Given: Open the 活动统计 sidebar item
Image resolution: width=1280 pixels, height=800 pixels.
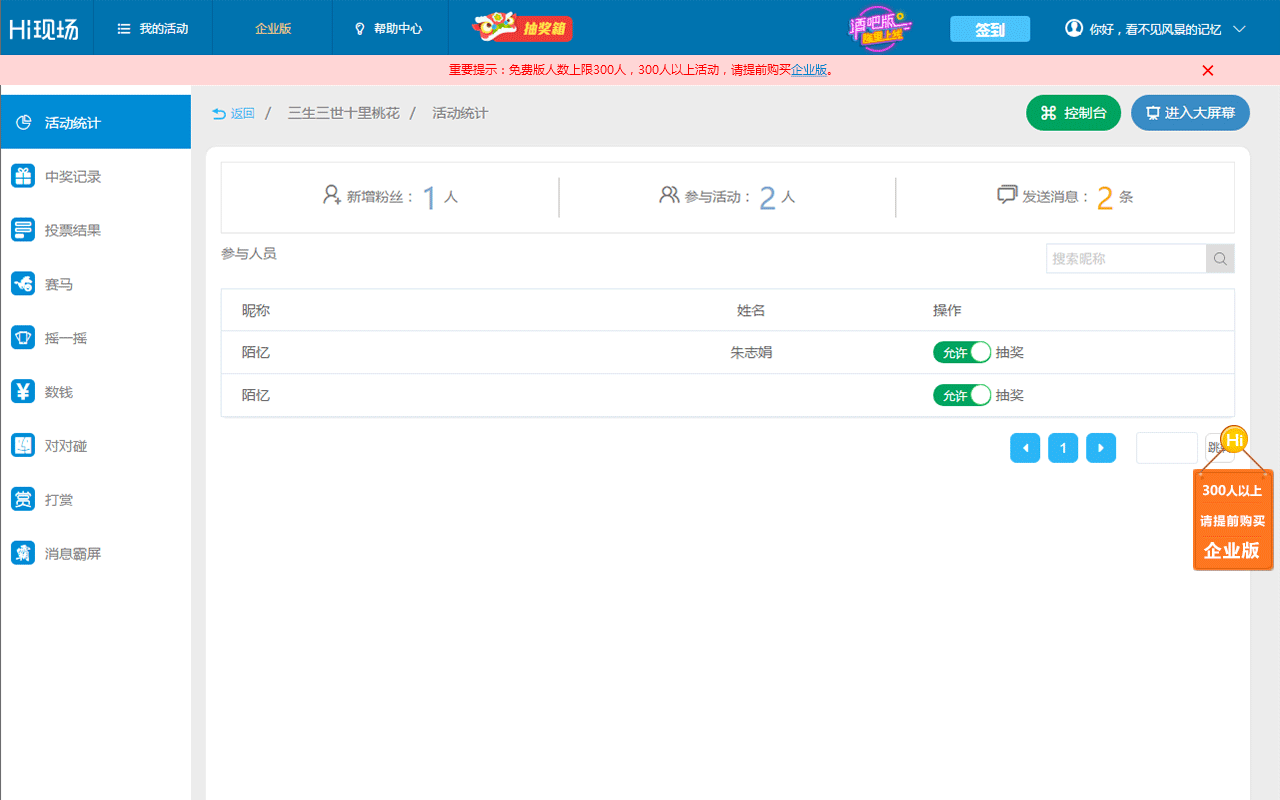Looking at the screenshot, I should (x=96, y=123).
